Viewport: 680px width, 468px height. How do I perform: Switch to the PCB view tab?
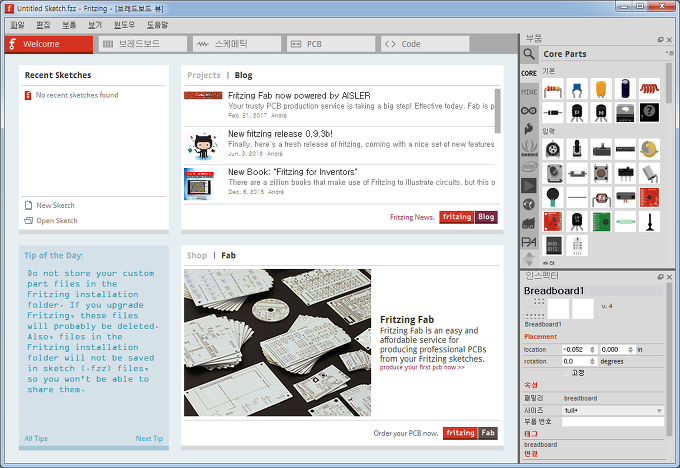331,44
